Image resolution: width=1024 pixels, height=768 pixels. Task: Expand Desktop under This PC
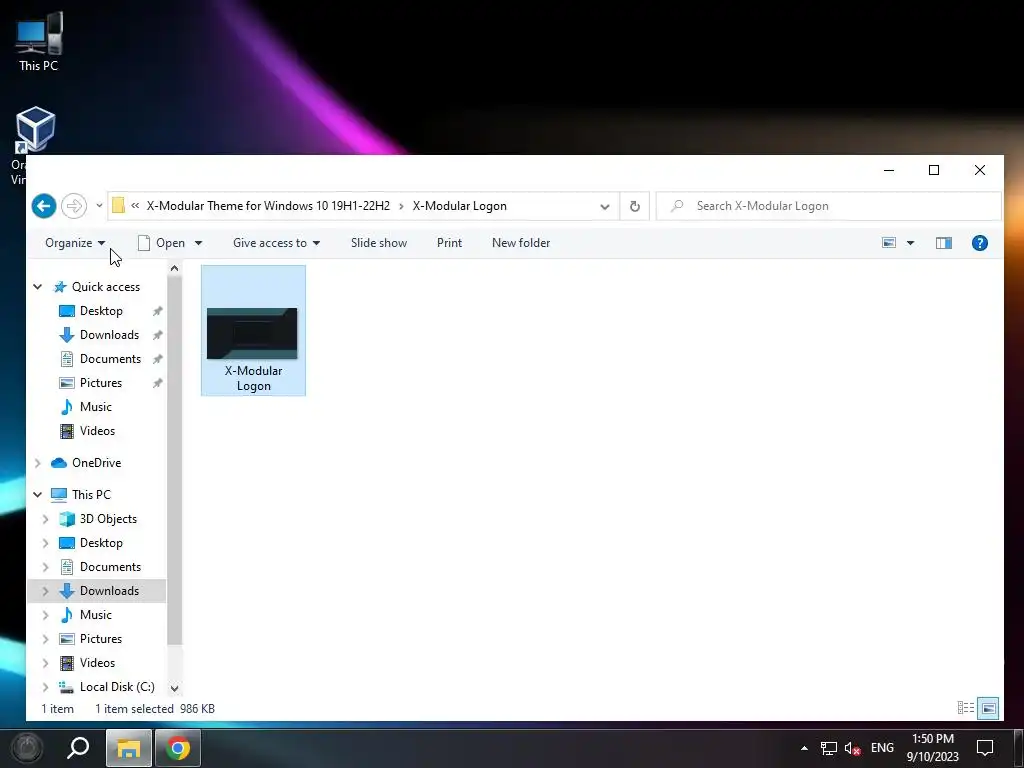(45, 543)
